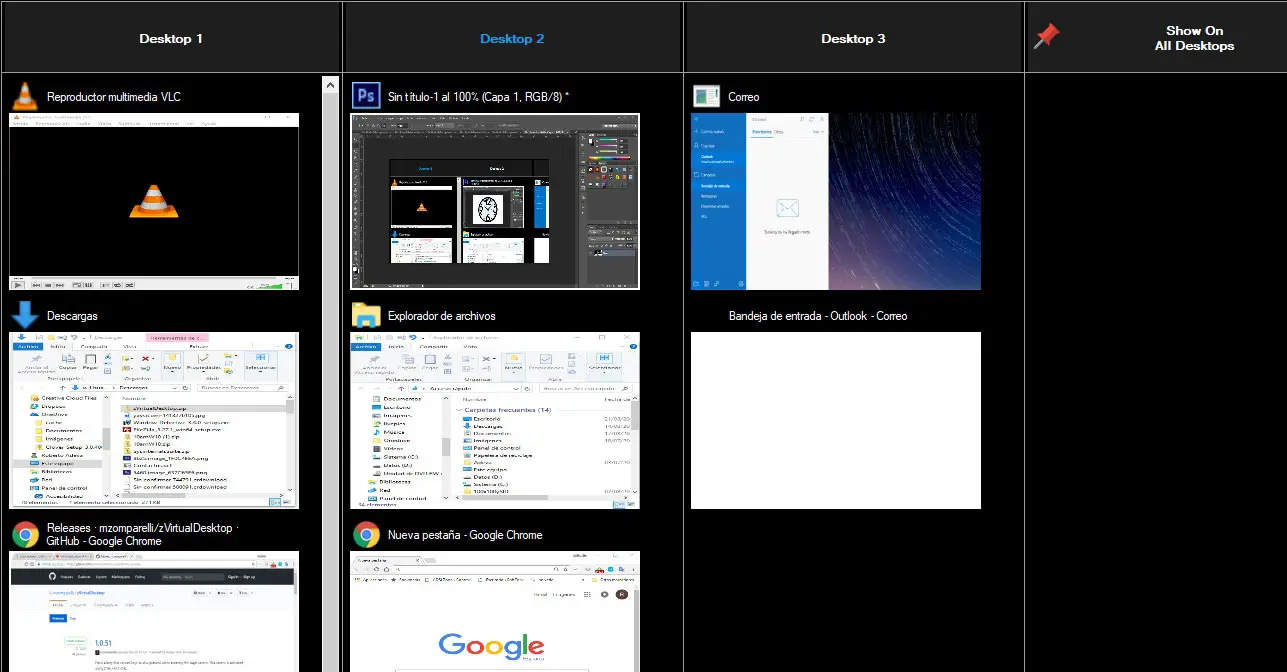Open the Google Nueva pestaña thumbnail
1287x672 pixels.
pos(495,611)
